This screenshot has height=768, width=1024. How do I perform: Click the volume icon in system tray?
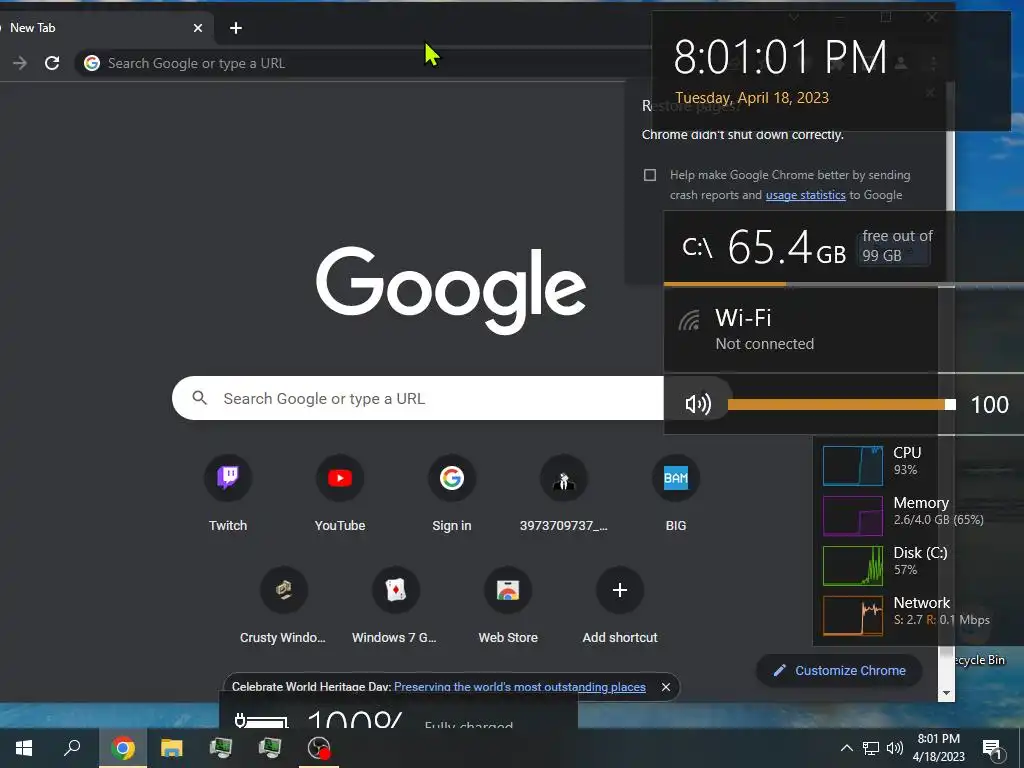(x=895, y=748)
